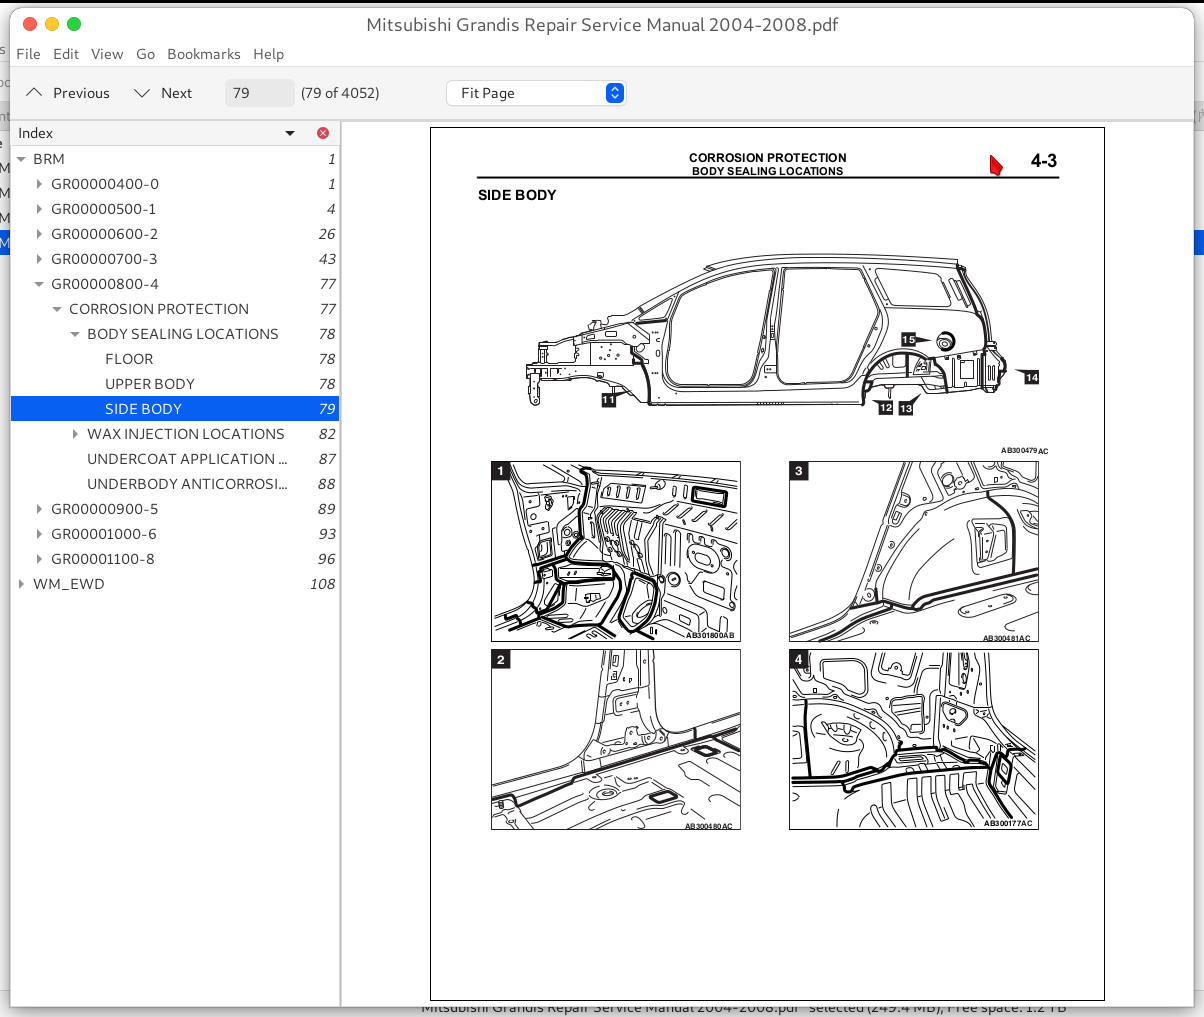Expand the GR00000700-3 node
The height and width of the screenshot is (1017, 1204).
pyautogui.click(x=39, y=259)
